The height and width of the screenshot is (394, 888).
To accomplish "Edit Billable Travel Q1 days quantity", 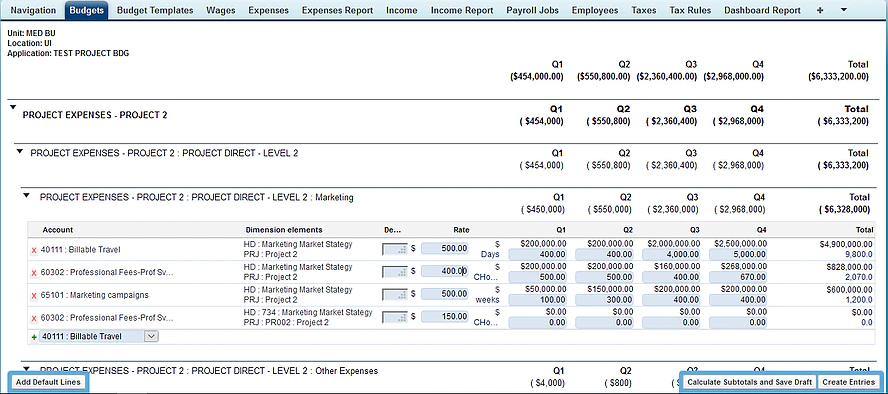I will click(537, 255).
